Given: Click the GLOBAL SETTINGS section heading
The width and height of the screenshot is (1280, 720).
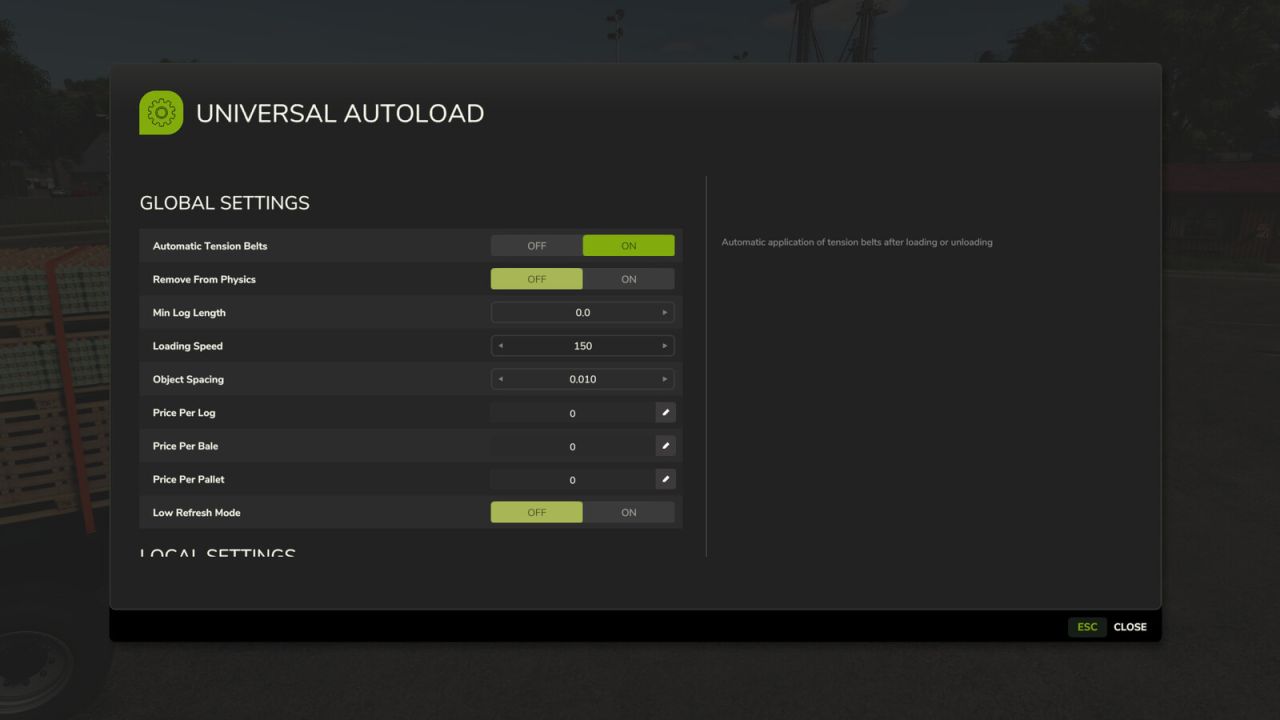Looking at the screenshot, I should (224, 203).
